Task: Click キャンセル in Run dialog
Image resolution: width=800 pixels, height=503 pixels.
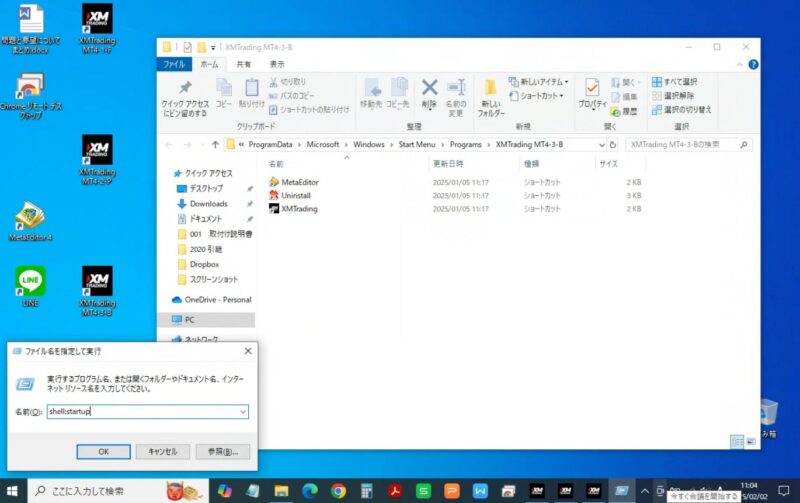Action: coord(163,451)
